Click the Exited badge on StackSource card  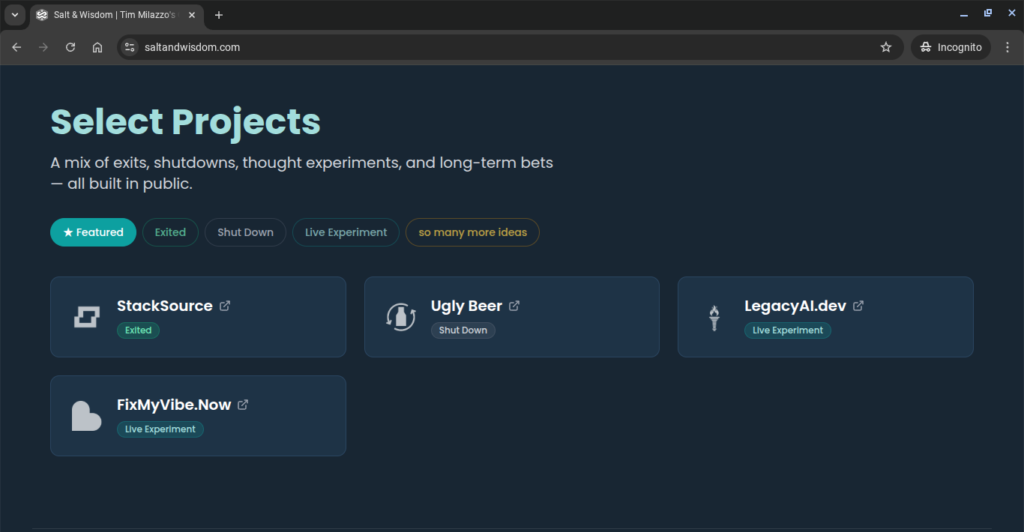(x=138, y=330)
